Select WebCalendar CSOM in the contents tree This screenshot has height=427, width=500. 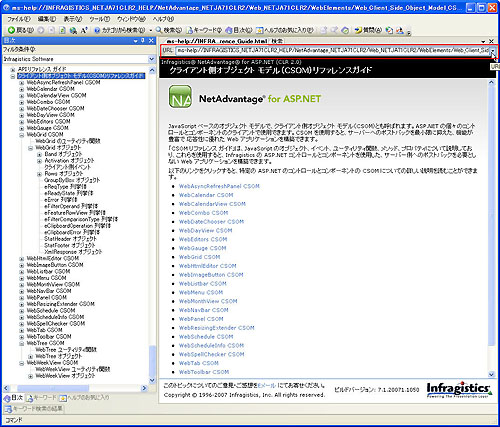[50, 89]
